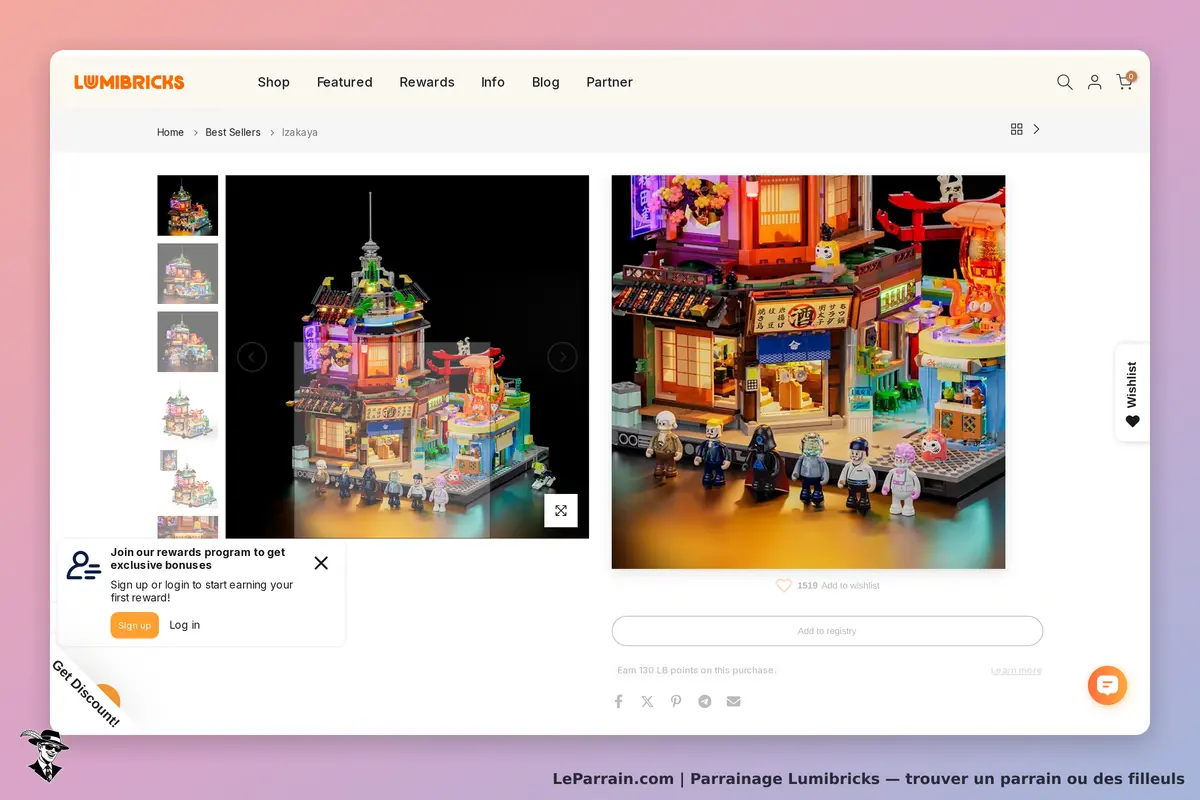Image resolution: width=1200 pixels, height=800 pixels.
Task: Open the orange chat support bubble
Action: (x=1108, y=685)
